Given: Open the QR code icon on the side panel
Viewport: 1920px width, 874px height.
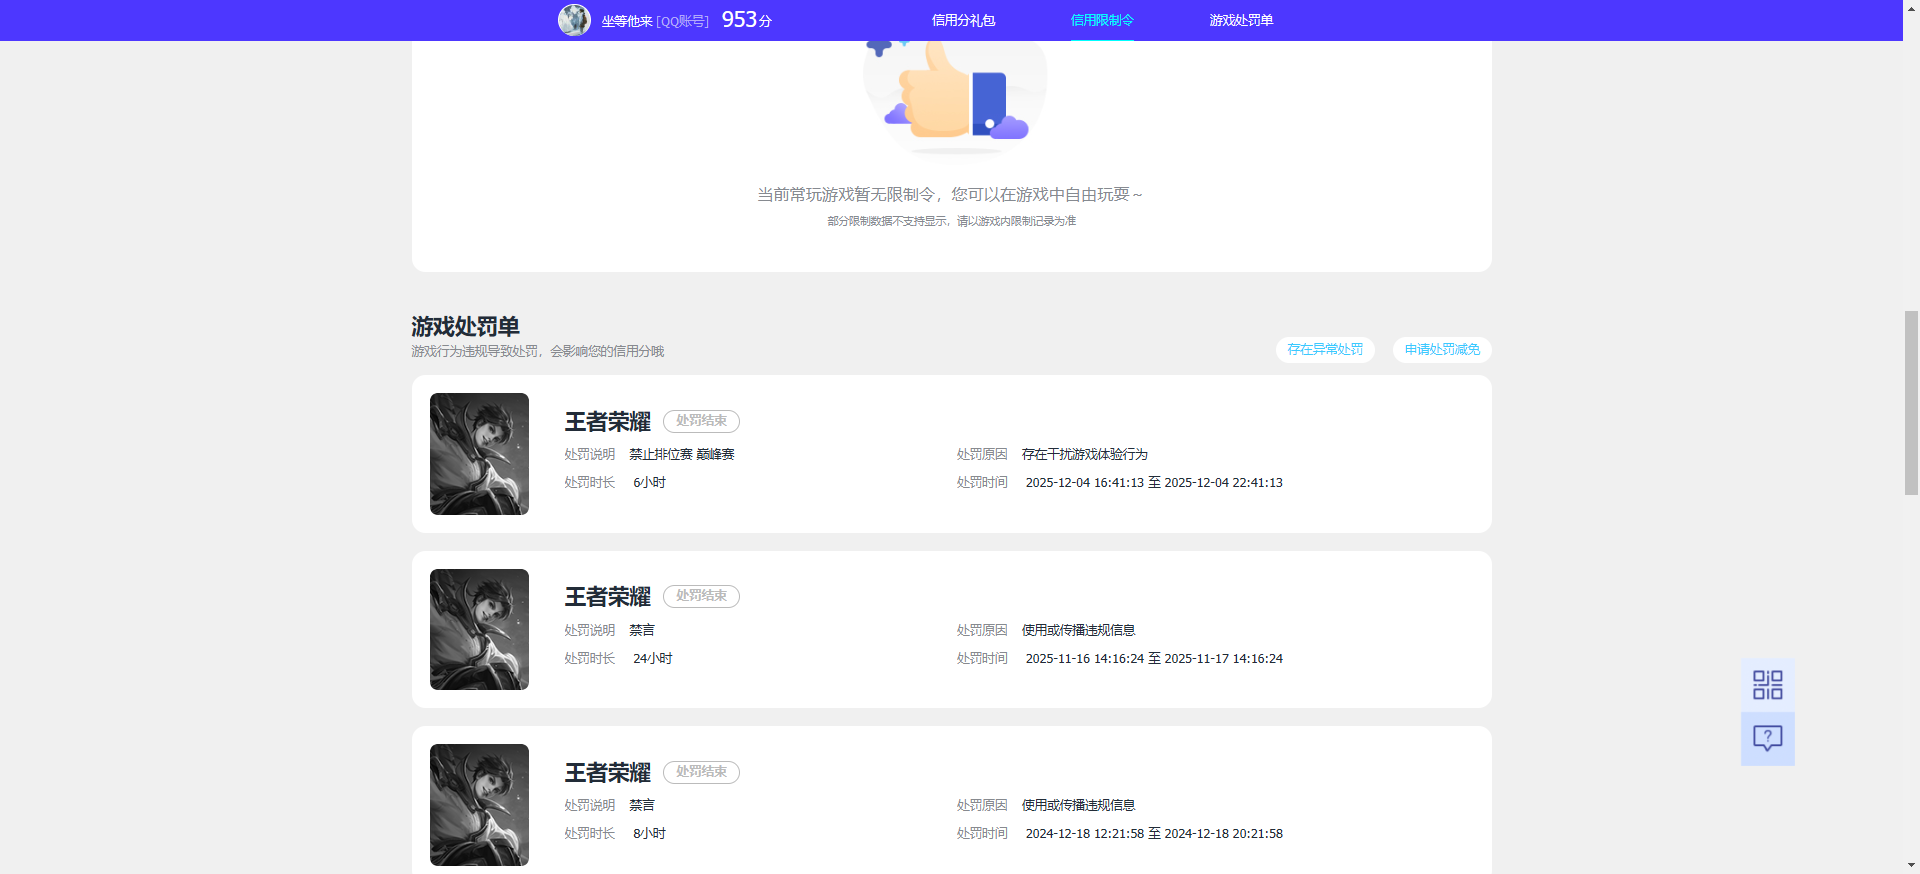Looking at the screenshot, I should (1767, 685).
